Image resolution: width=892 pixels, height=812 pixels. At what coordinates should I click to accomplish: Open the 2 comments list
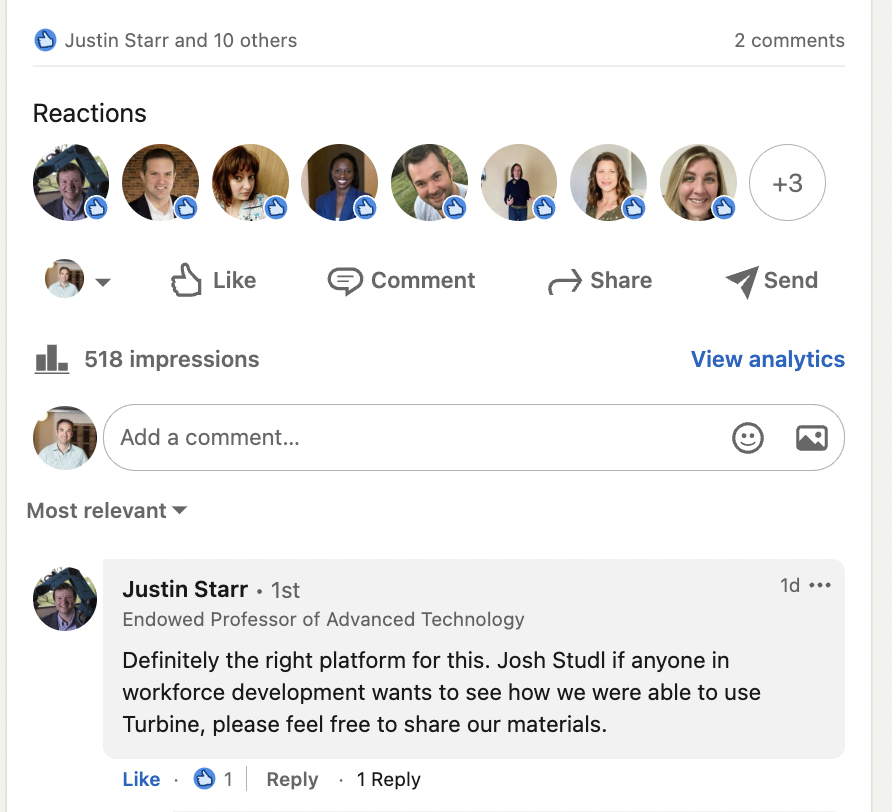point(791,40)
